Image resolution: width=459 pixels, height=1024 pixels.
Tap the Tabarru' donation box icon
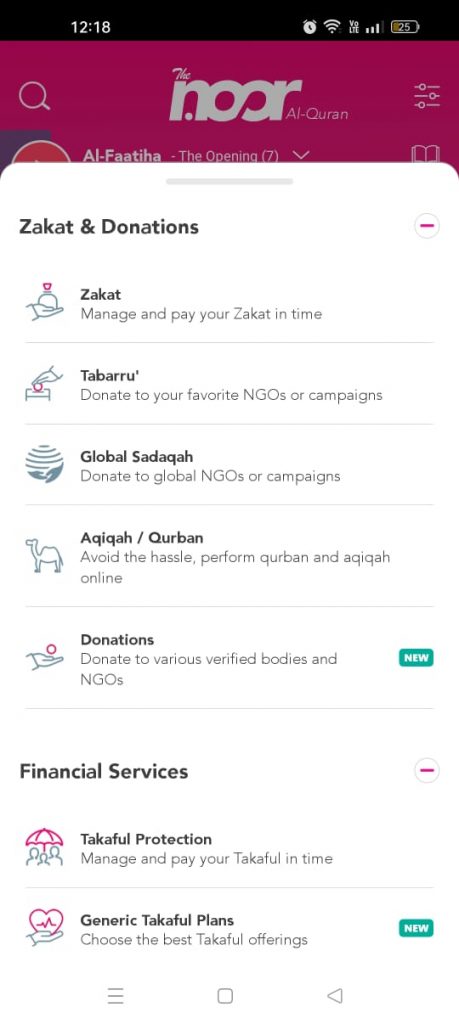pyautogui.click(x=44, y=383)
